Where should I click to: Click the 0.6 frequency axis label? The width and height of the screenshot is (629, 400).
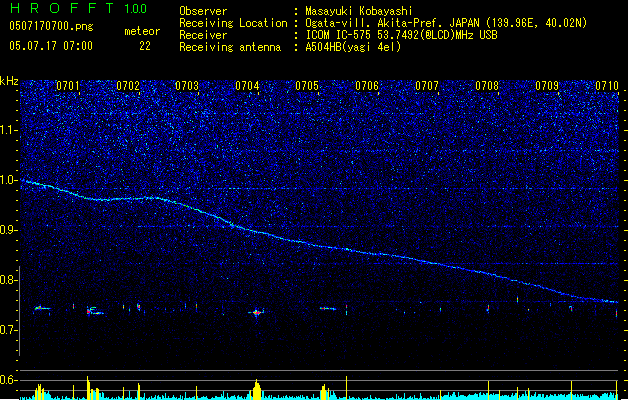9,380
